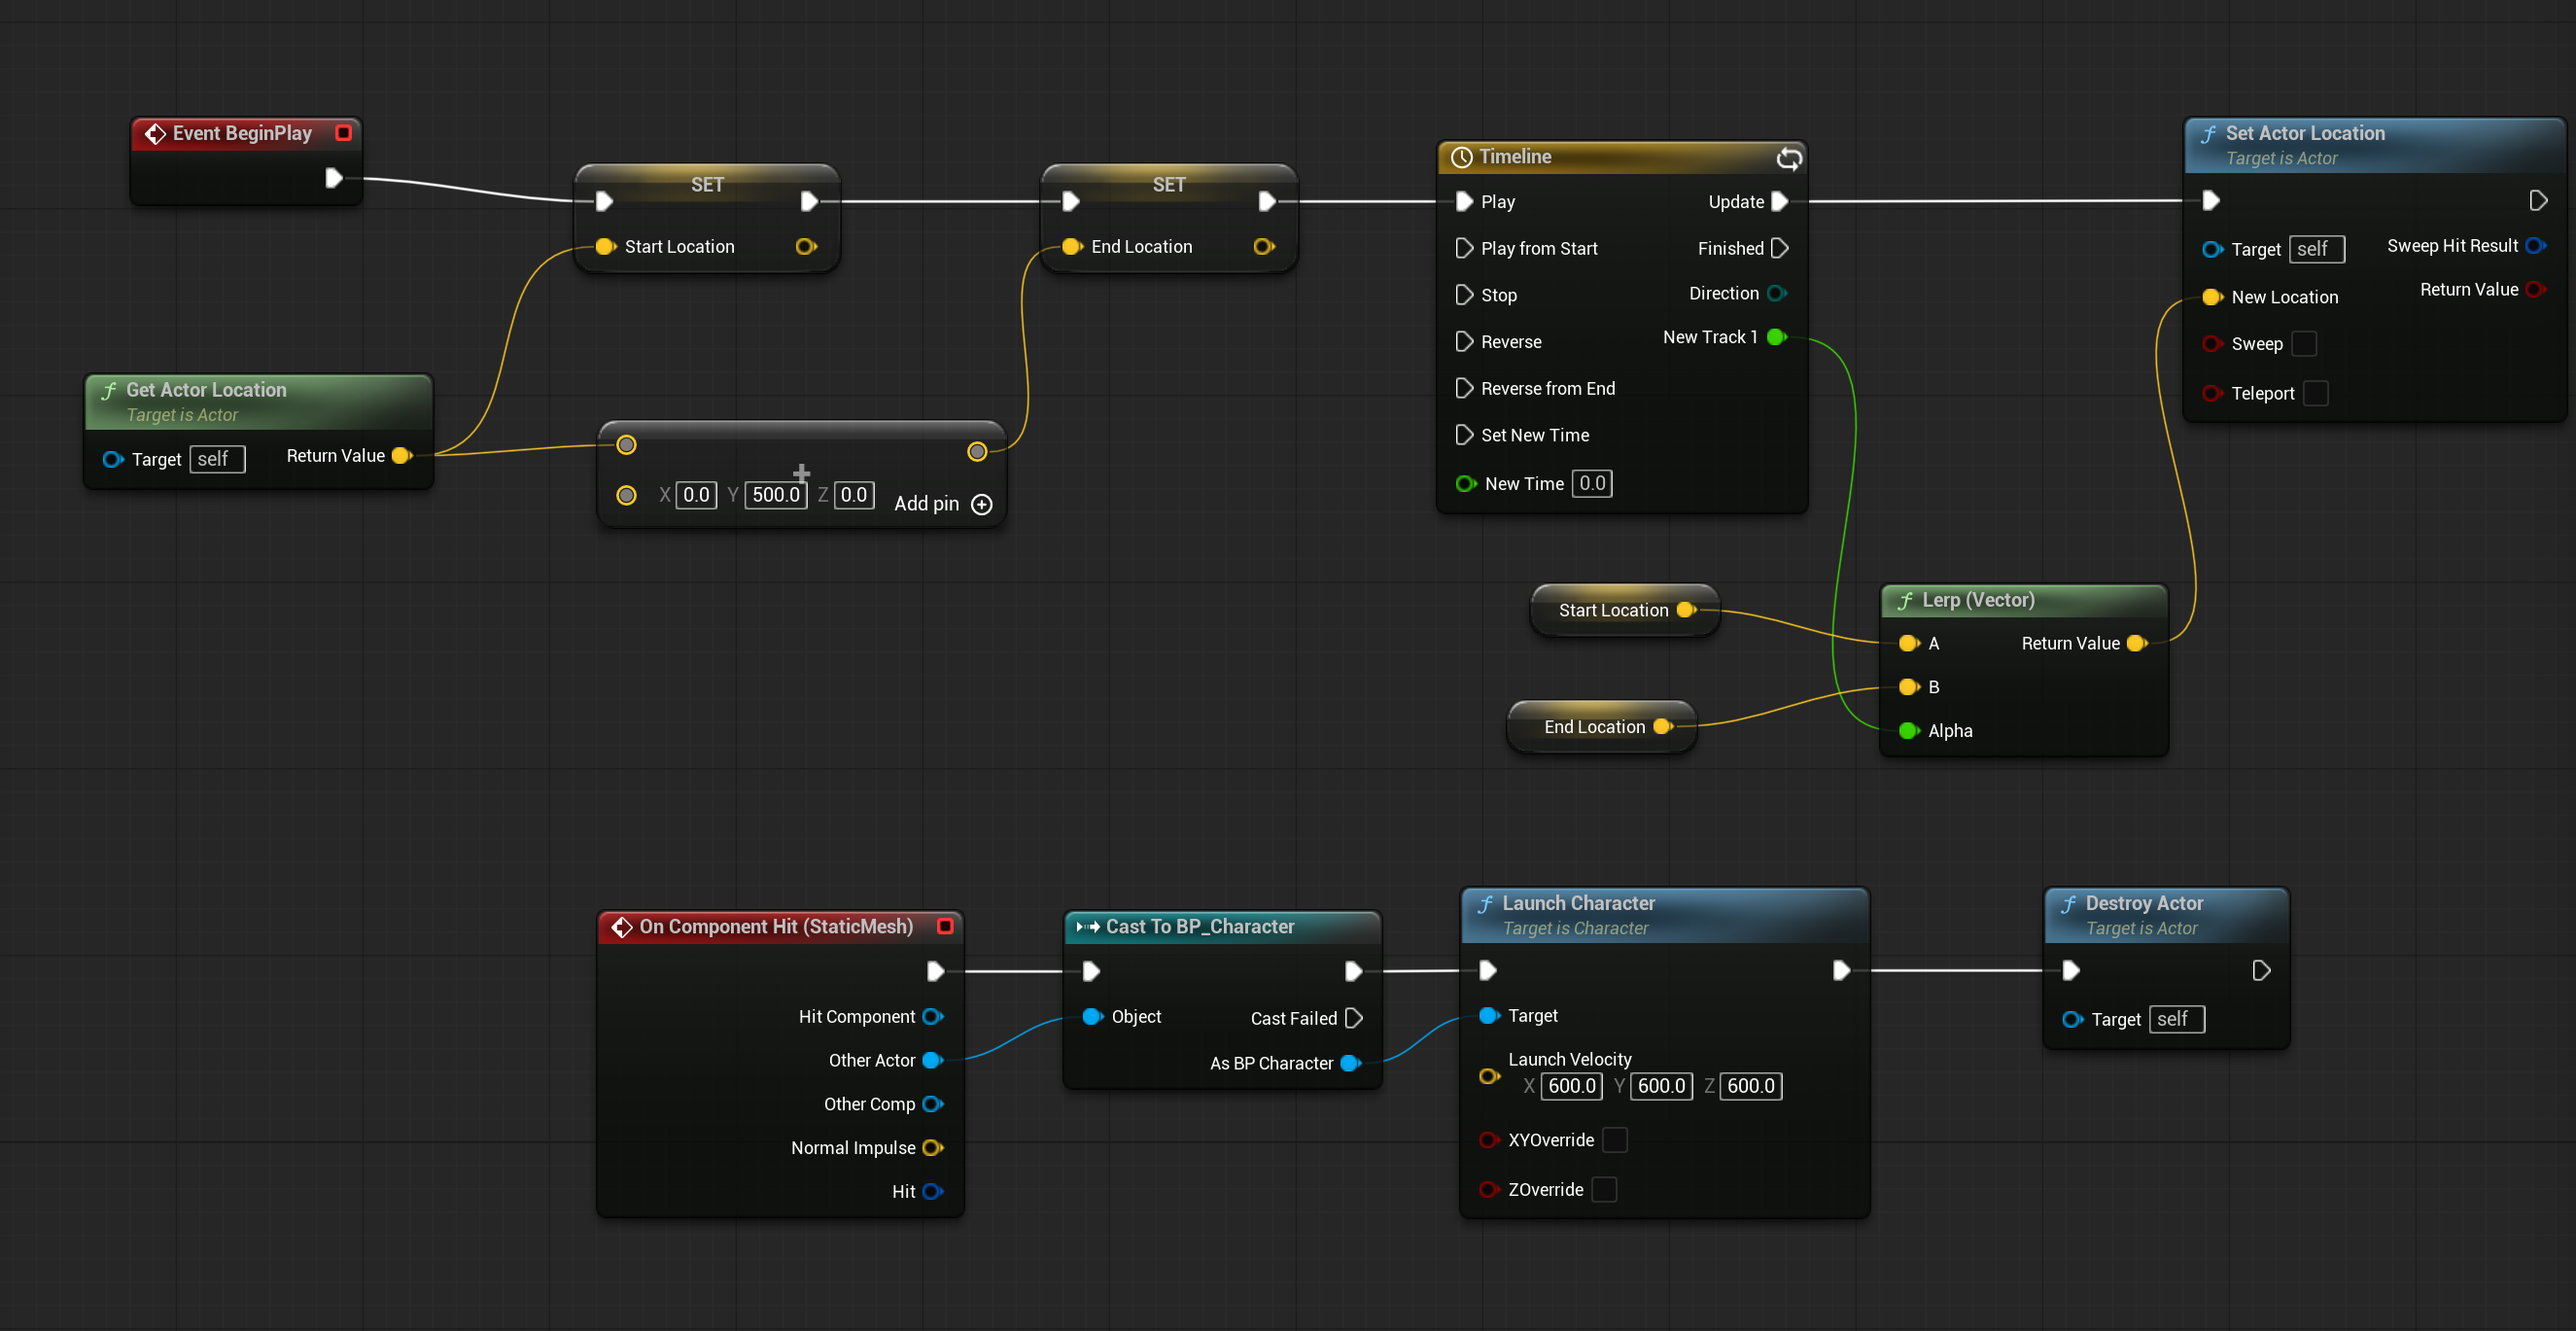Click New Location pin on Set Actor Location
The height and width of the screenshot is (1331, 2576).
tap(2212, 297)
